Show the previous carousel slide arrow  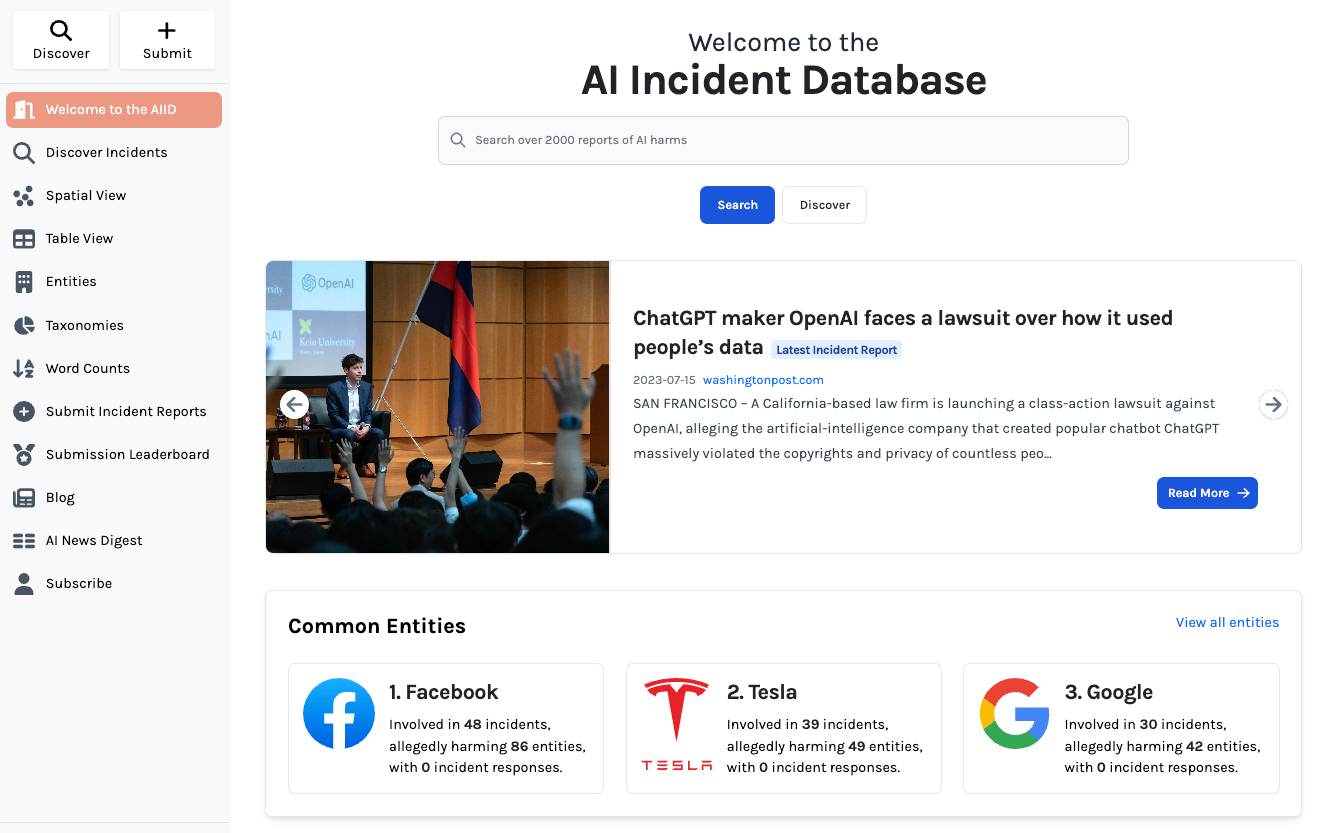(294, 404)
